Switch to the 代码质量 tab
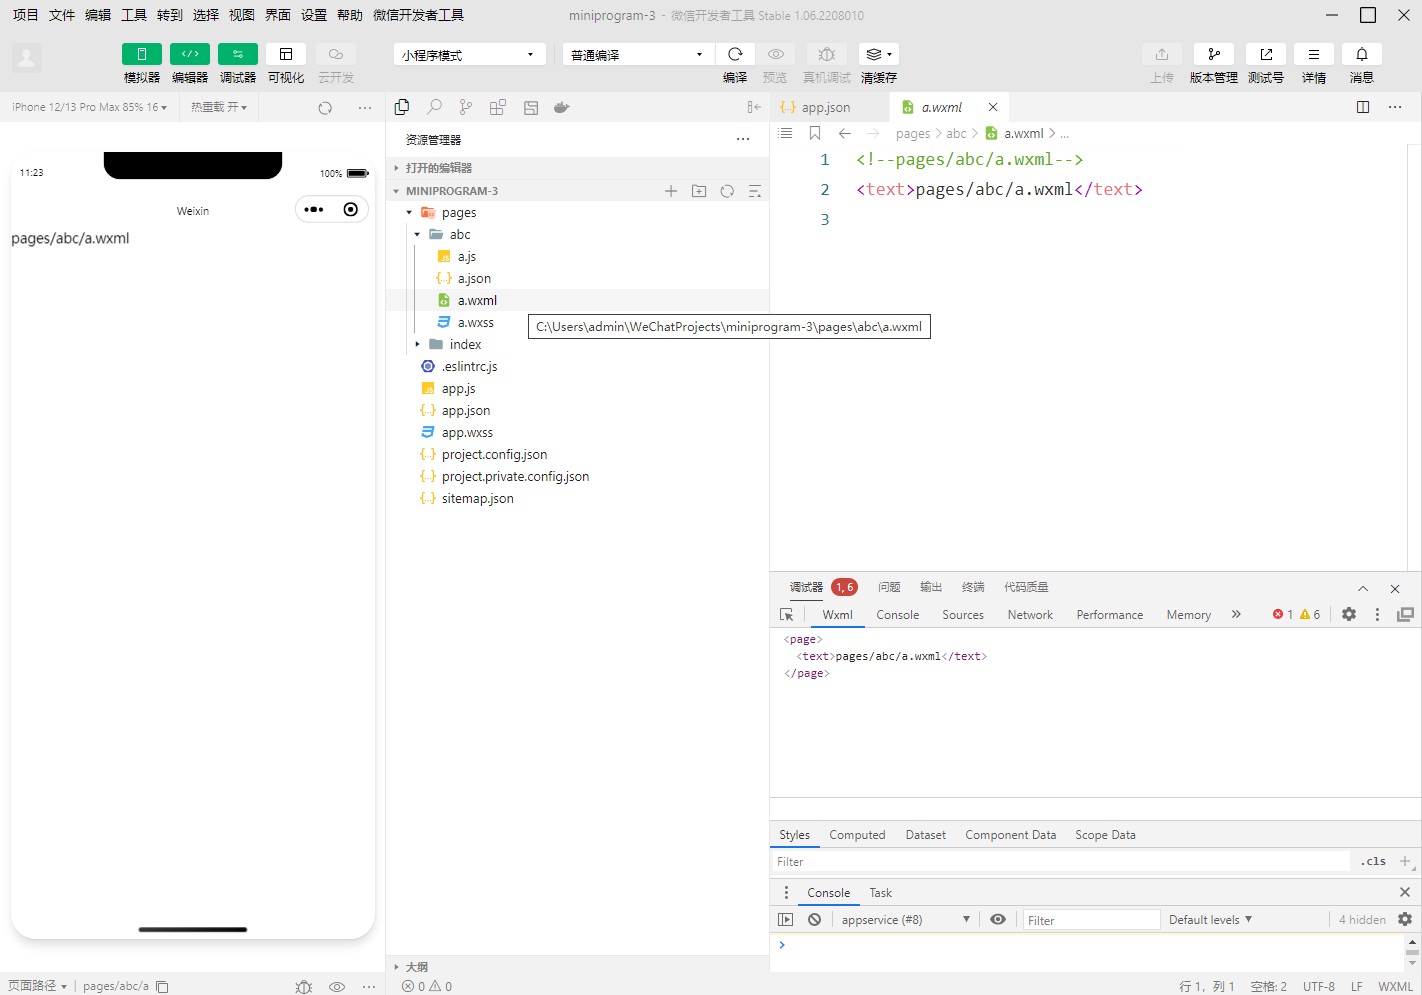1422x995 pixels. [x=1026, y=587]
